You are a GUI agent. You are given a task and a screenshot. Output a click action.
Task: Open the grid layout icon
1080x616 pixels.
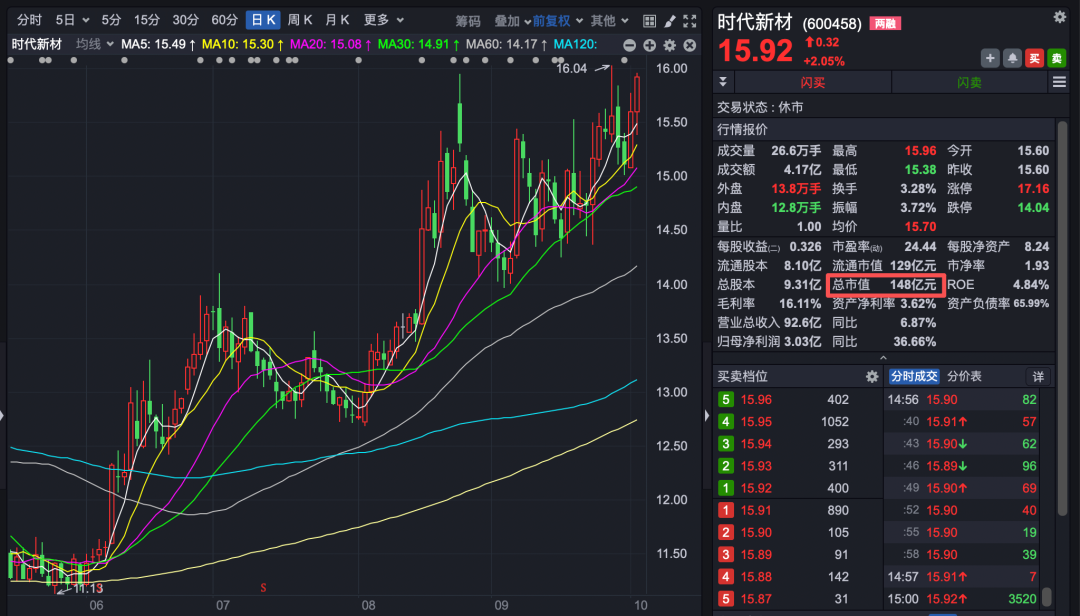[x=650, y=20]
